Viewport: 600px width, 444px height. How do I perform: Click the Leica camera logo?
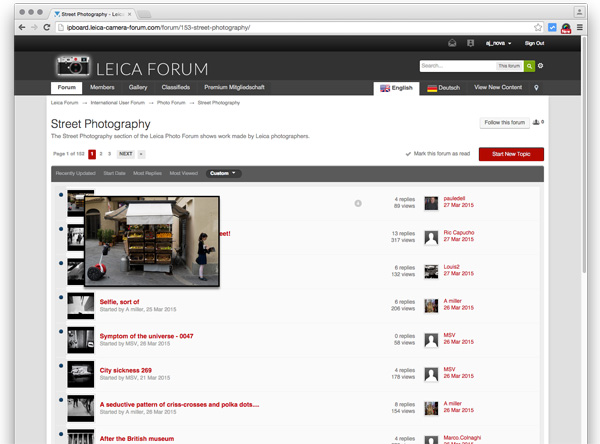tap(74, 67)
